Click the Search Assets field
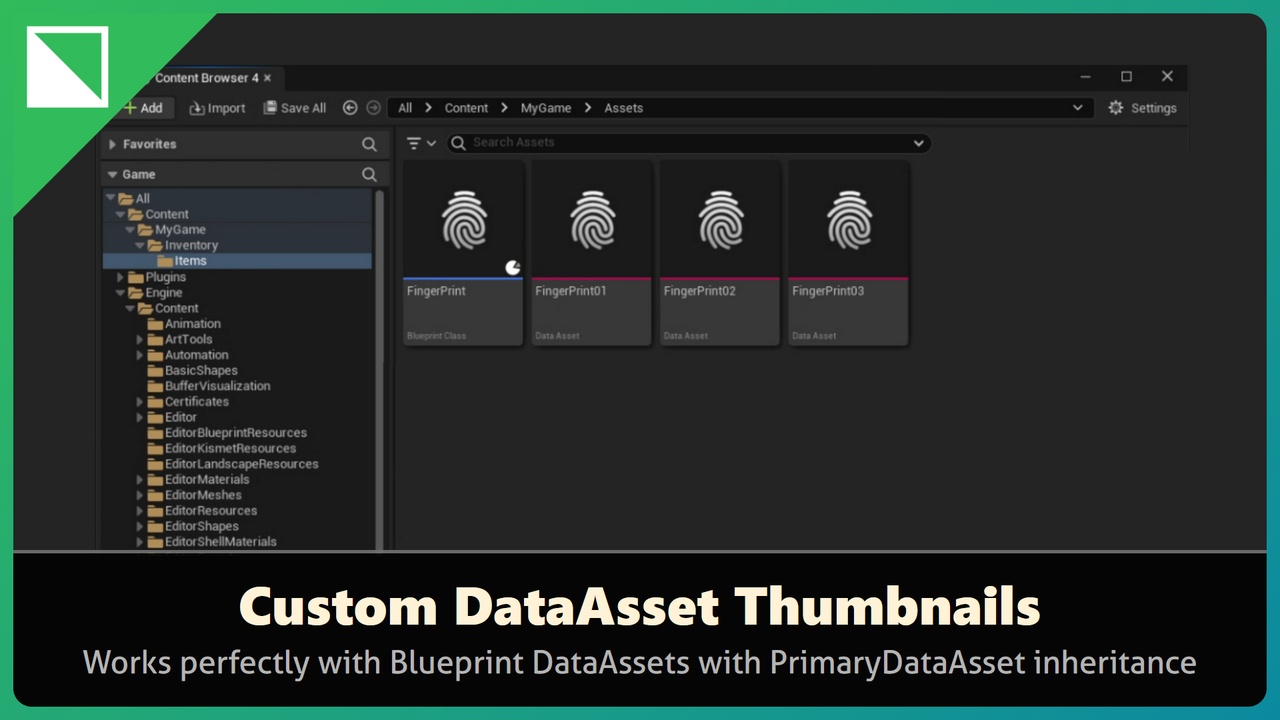The height and width of the screenshot is (720, 1280). click(x=688, y=143)
